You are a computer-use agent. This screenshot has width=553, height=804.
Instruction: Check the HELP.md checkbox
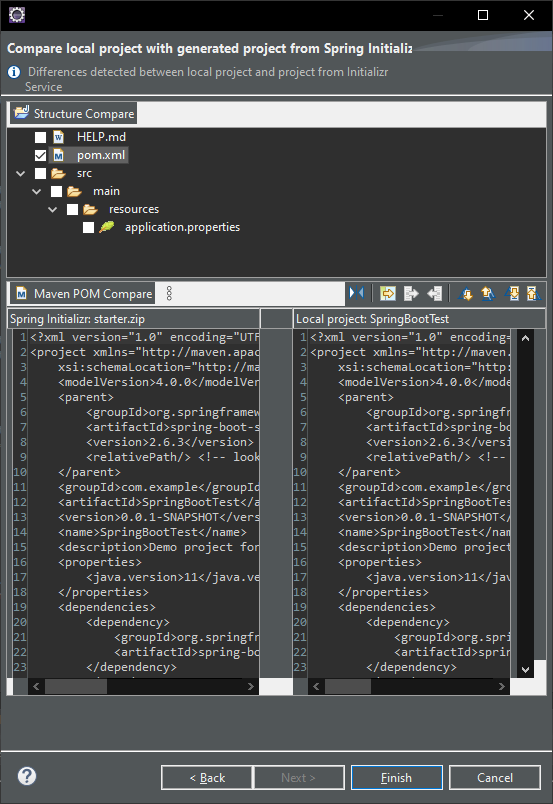click(41, 137)
